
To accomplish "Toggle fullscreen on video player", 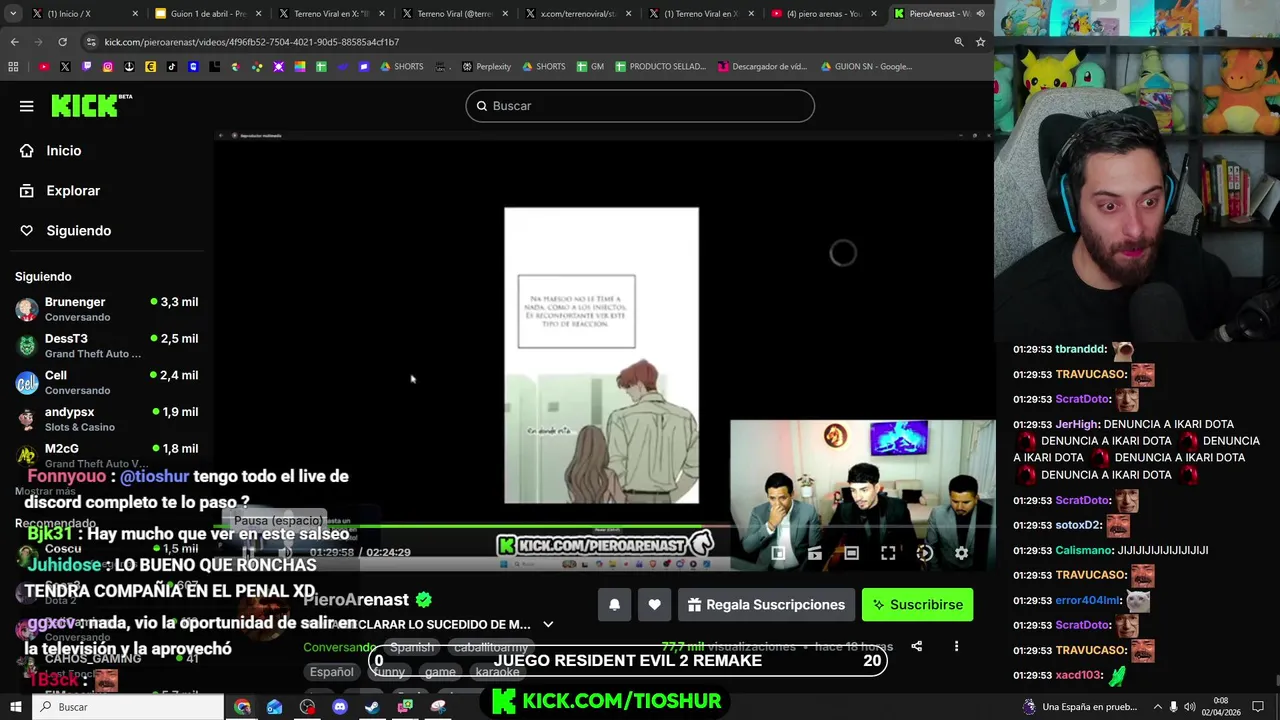I will [x=888, y=553].
